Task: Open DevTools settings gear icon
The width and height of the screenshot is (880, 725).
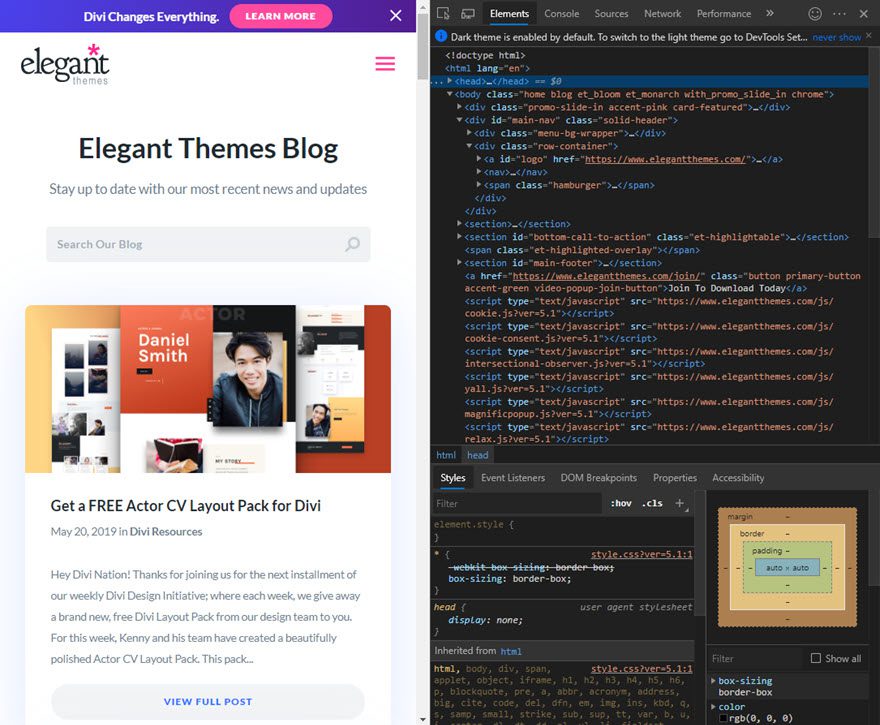Action: click(815, 13)
